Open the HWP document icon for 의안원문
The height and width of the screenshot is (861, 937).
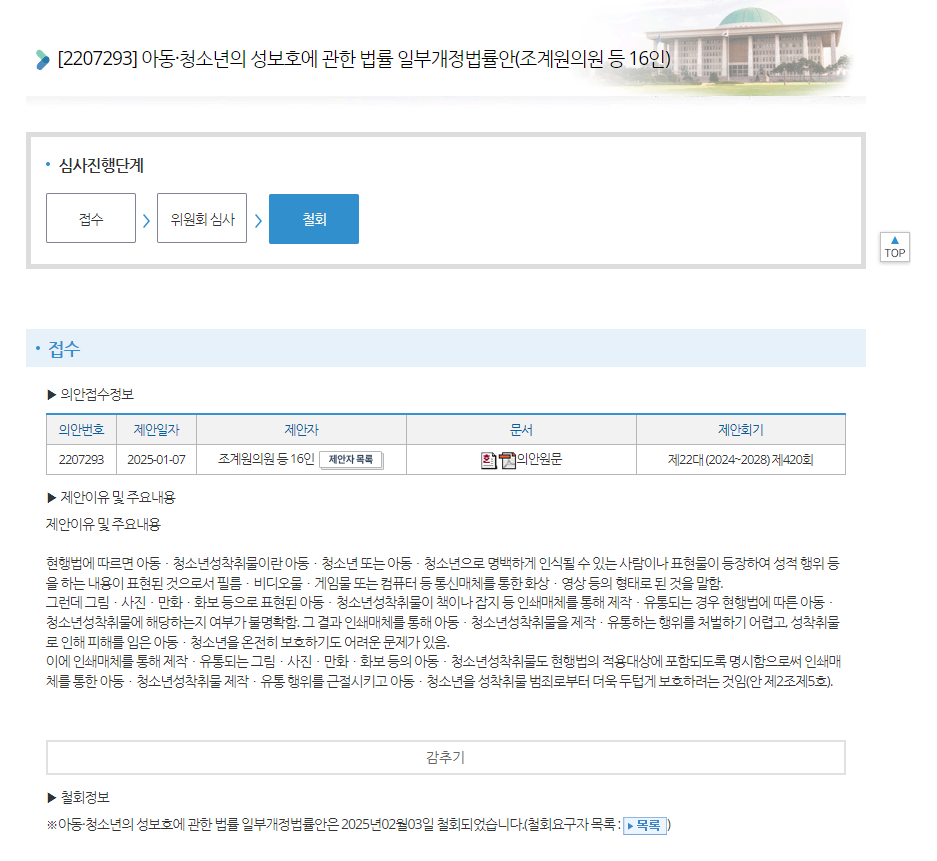coord(488,460)
